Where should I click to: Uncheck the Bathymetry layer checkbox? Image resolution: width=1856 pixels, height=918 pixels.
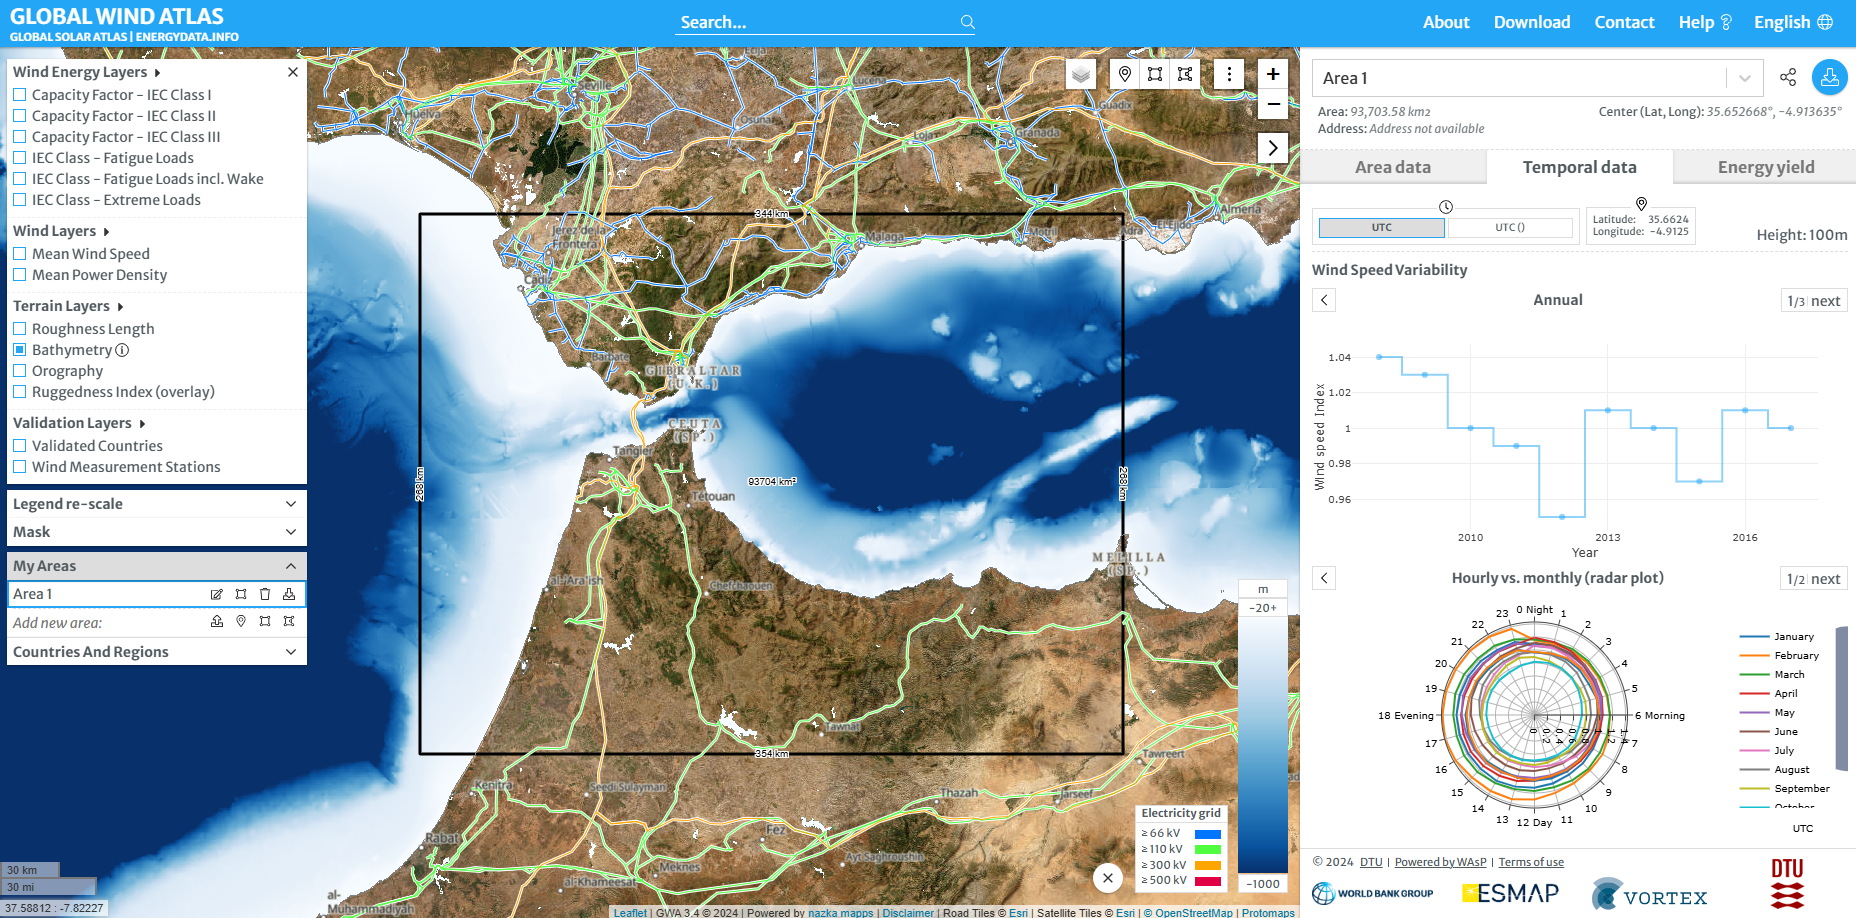coord(20,350)
